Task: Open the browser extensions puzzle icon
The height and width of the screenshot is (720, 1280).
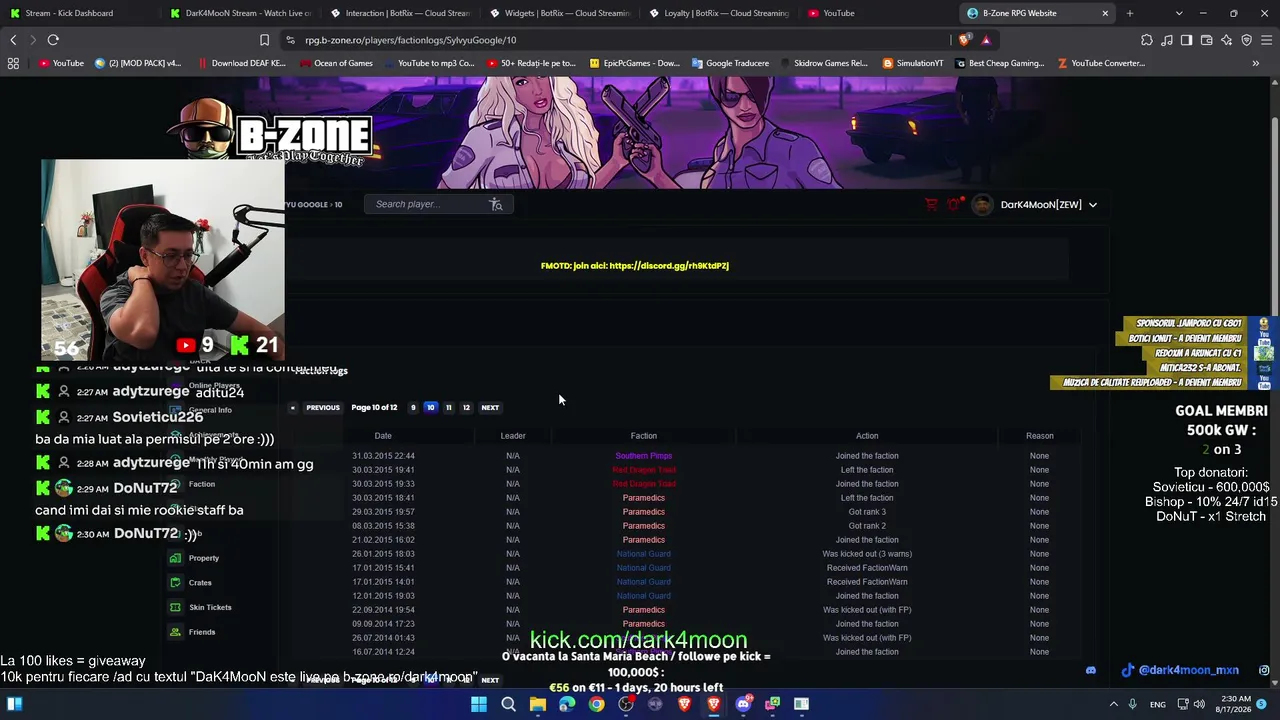Action: tap(1147, 40)
